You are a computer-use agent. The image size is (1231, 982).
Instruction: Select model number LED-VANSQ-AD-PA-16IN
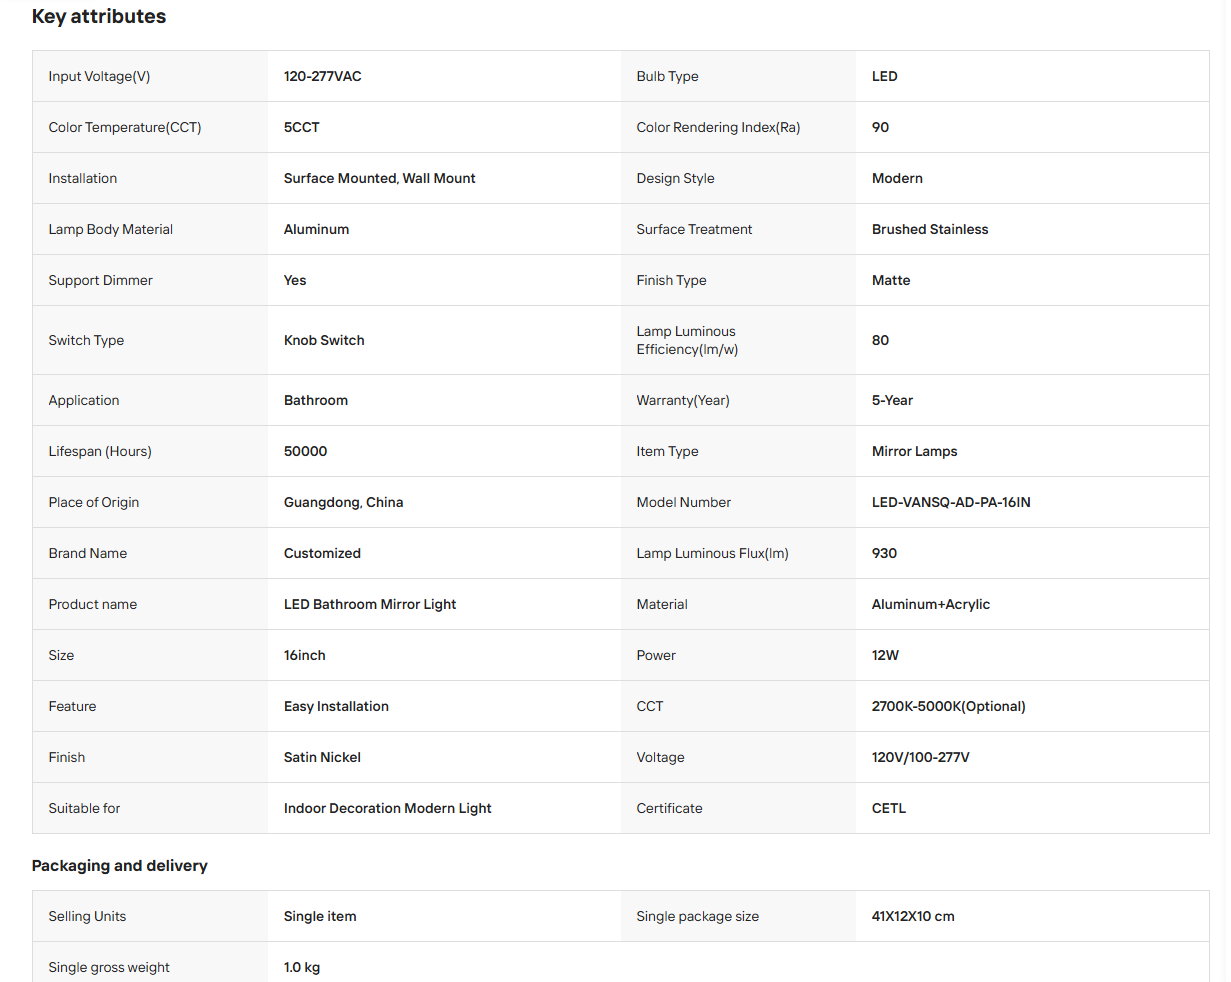click(951, 502)
